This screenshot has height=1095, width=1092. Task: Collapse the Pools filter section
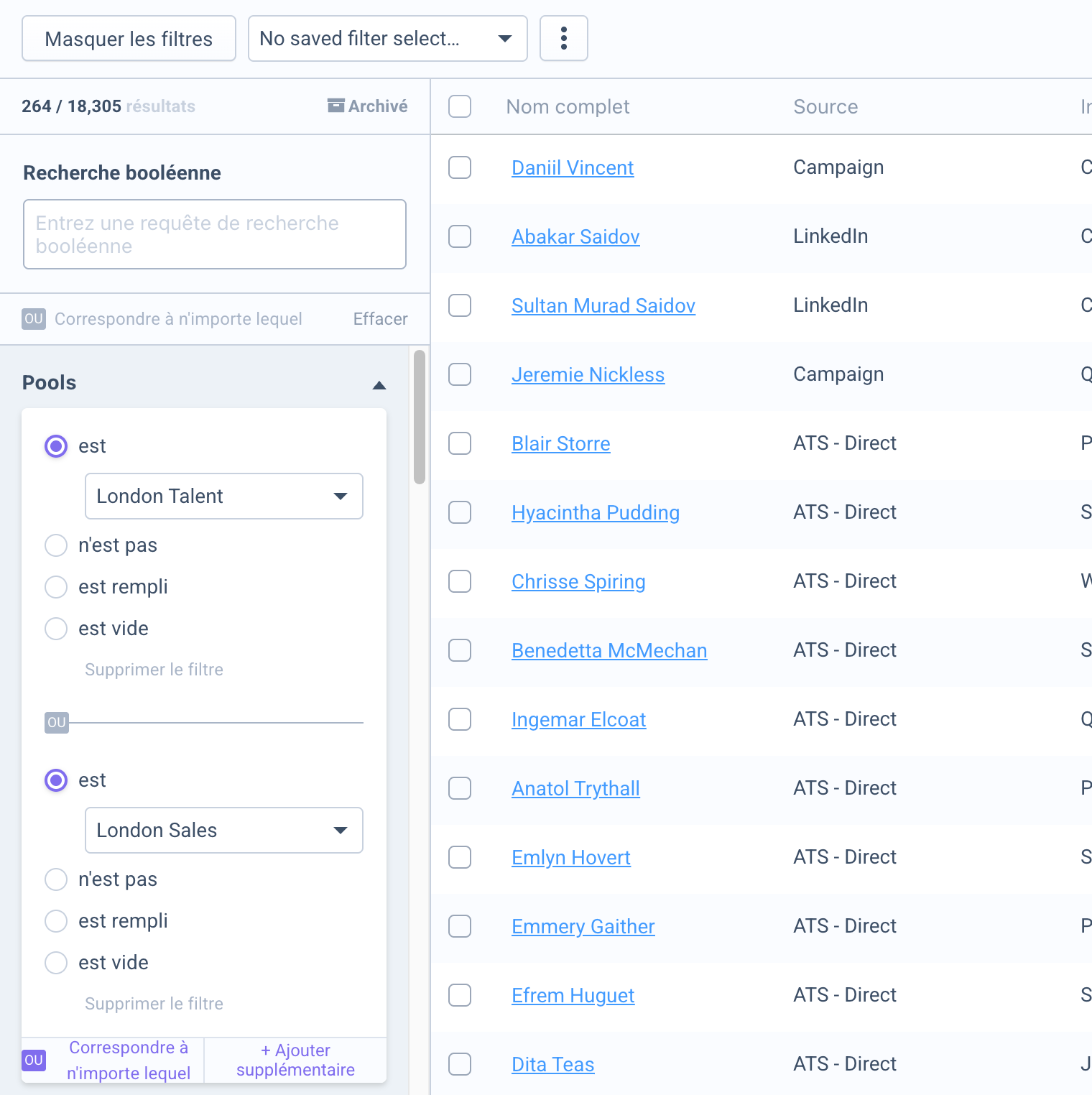379,385
